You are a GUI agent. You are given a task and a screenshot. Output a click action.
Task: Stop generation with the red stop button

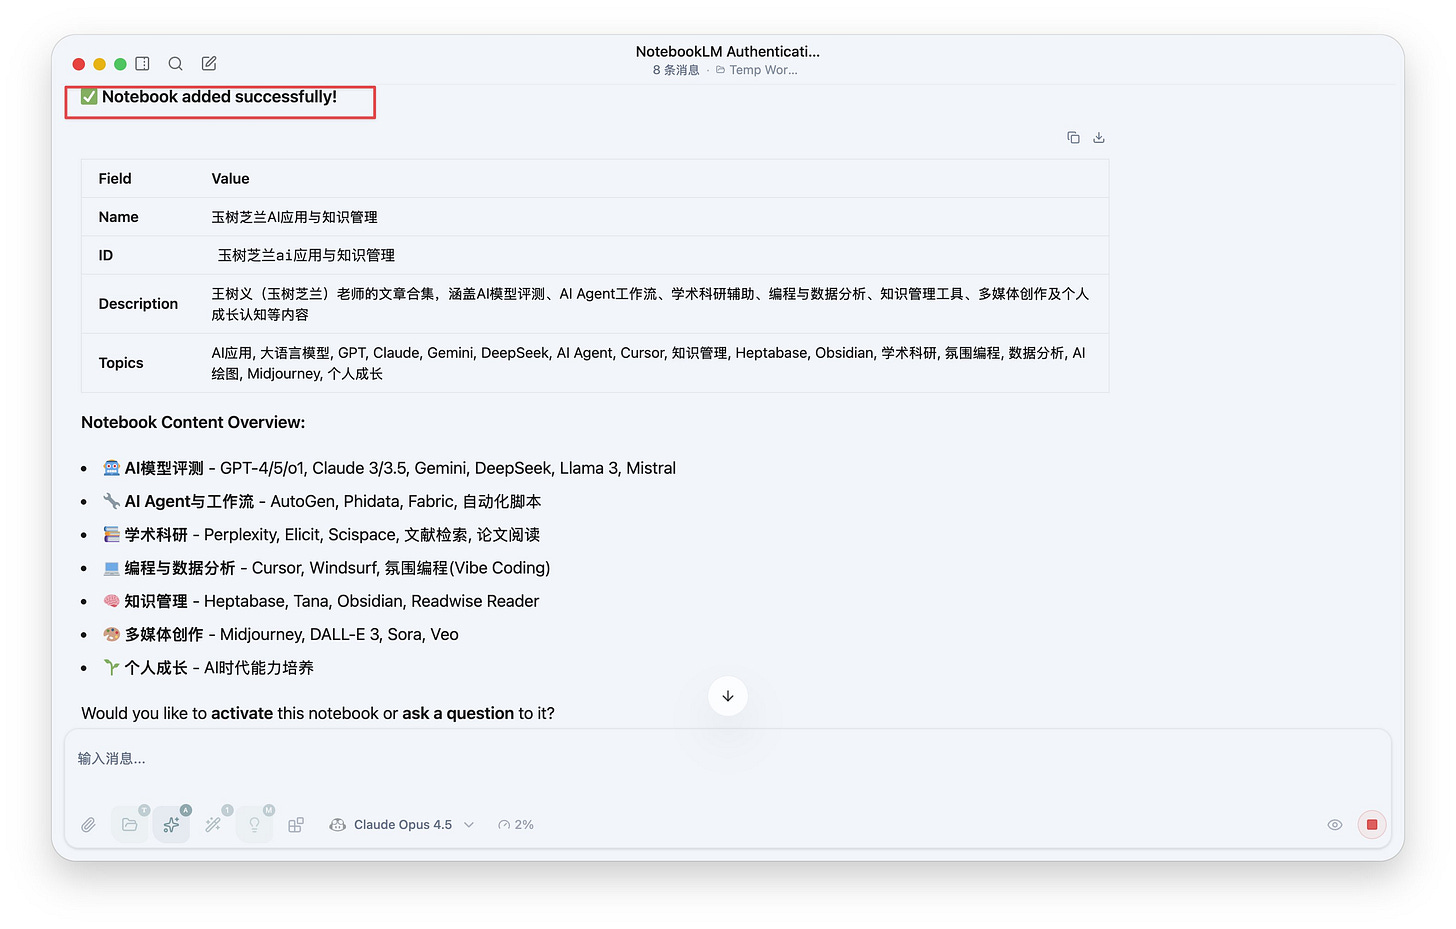pyautogui.click(x=1372, y=825)
